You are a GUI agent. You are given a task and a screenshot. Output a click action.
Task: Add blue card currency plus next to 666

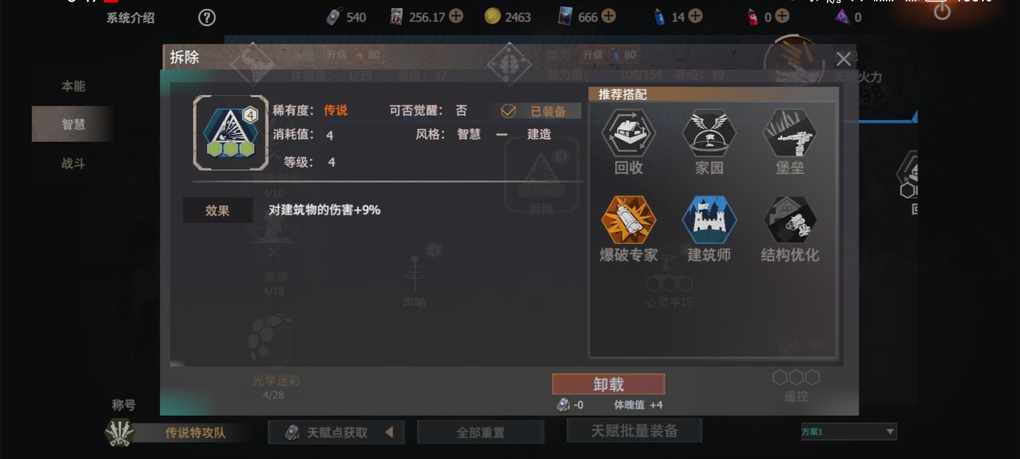point(608,17)
